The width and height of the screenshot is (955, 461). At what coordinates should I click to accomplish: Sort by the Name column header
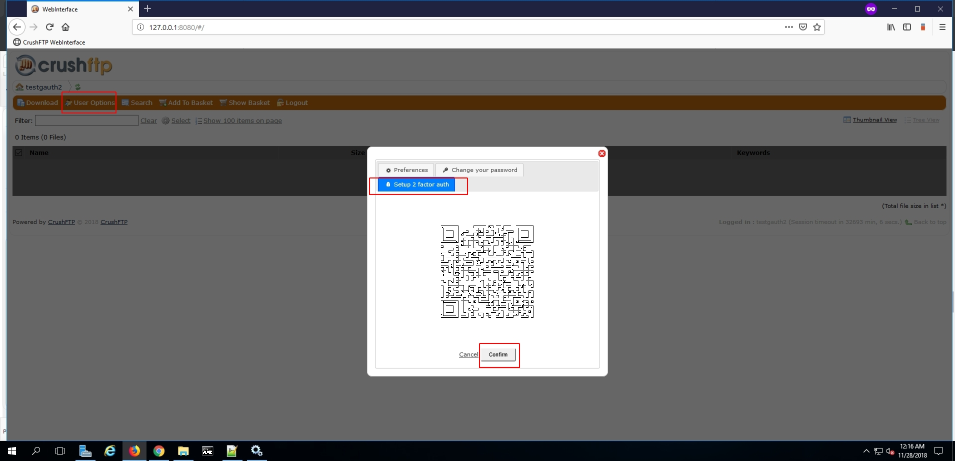point(39,153)
